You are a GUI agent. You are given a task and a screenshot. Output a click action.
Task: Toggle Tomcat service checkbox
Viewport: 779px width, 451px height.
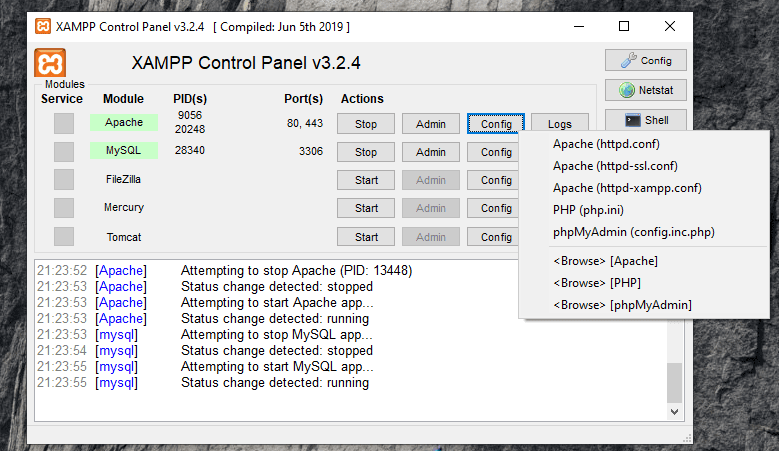click(64, 236)
